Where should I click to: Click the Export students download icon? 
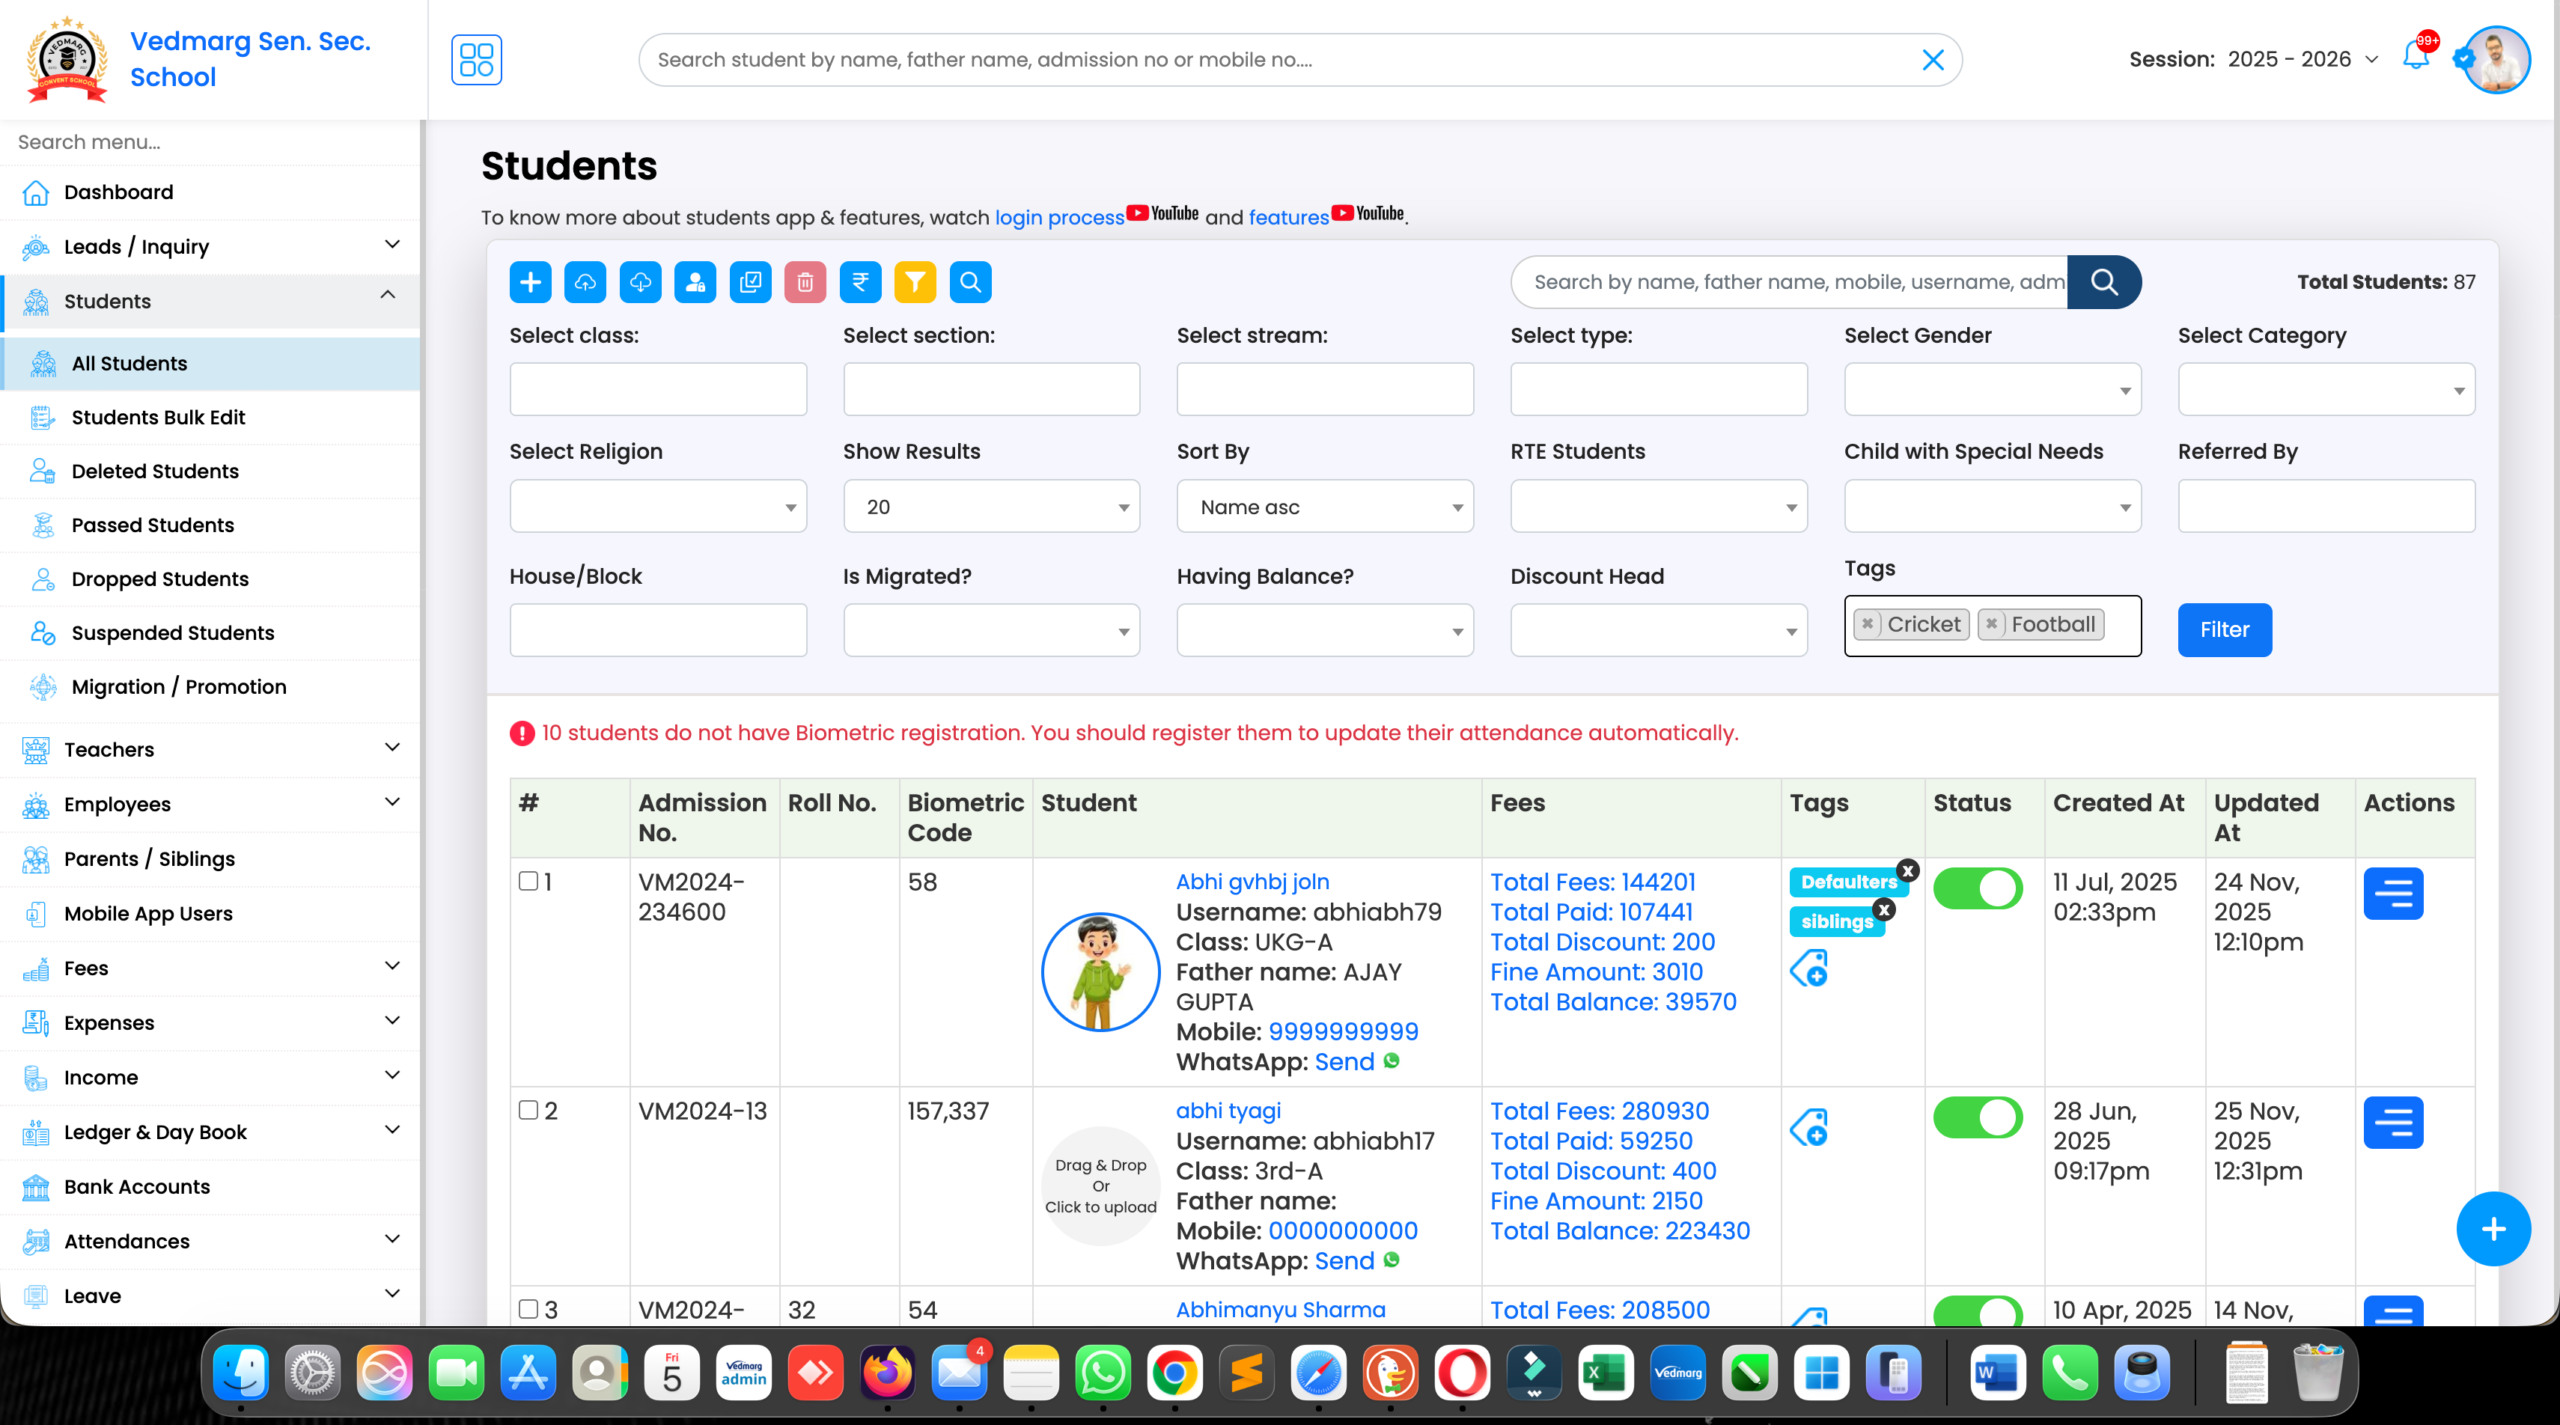tap(640, 282)
